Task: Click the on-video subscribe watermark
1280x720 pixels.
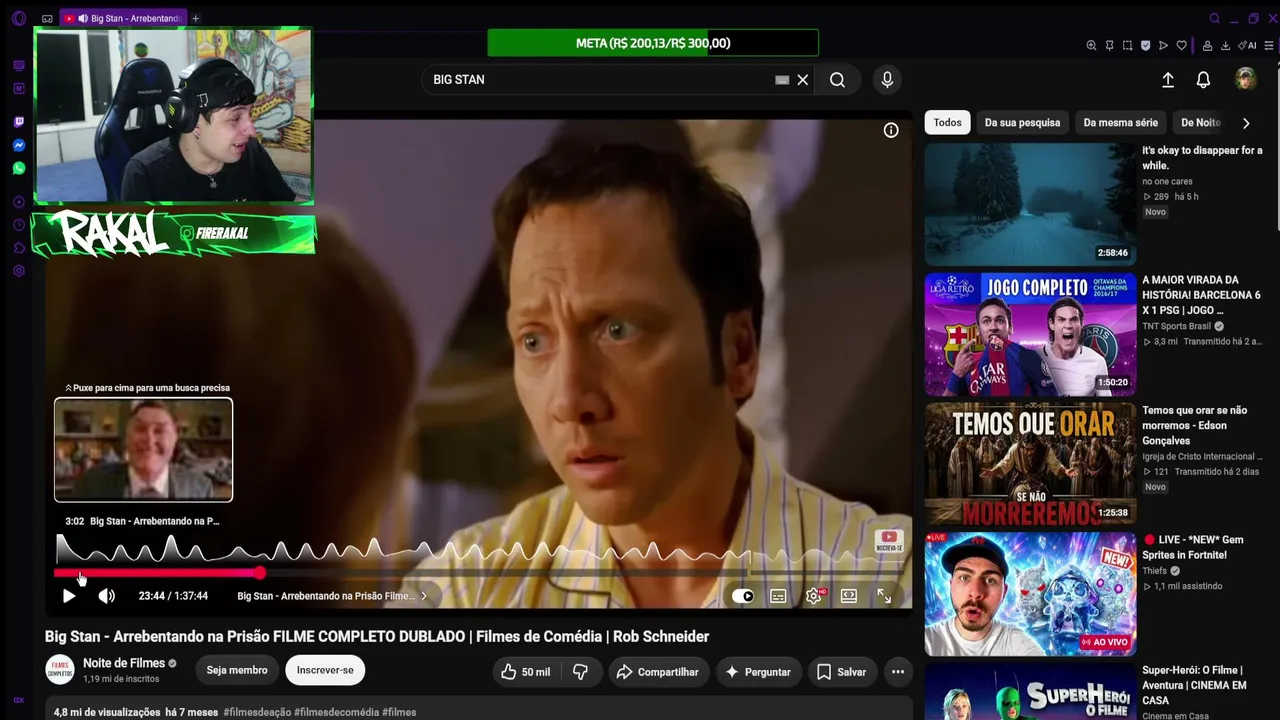Action: pyautogui.click(x=889, y=541)
